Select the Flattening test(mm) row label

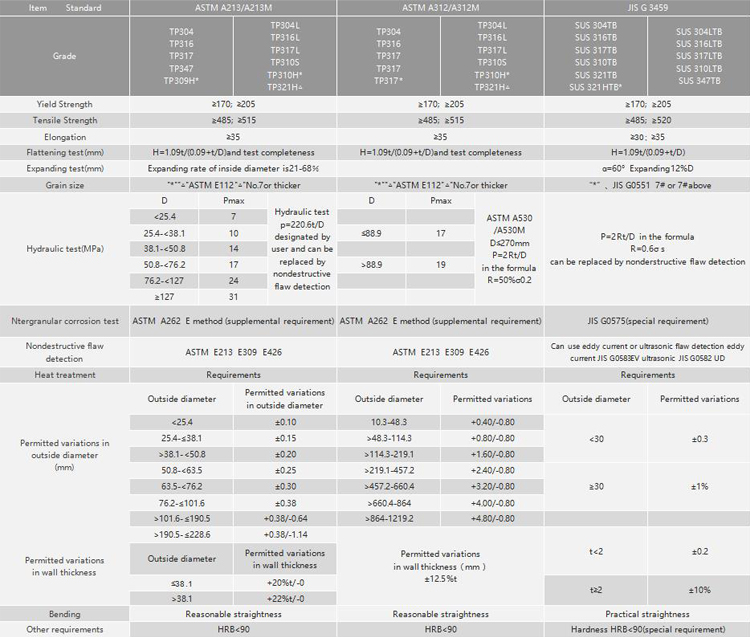click(x=64, y=153)
